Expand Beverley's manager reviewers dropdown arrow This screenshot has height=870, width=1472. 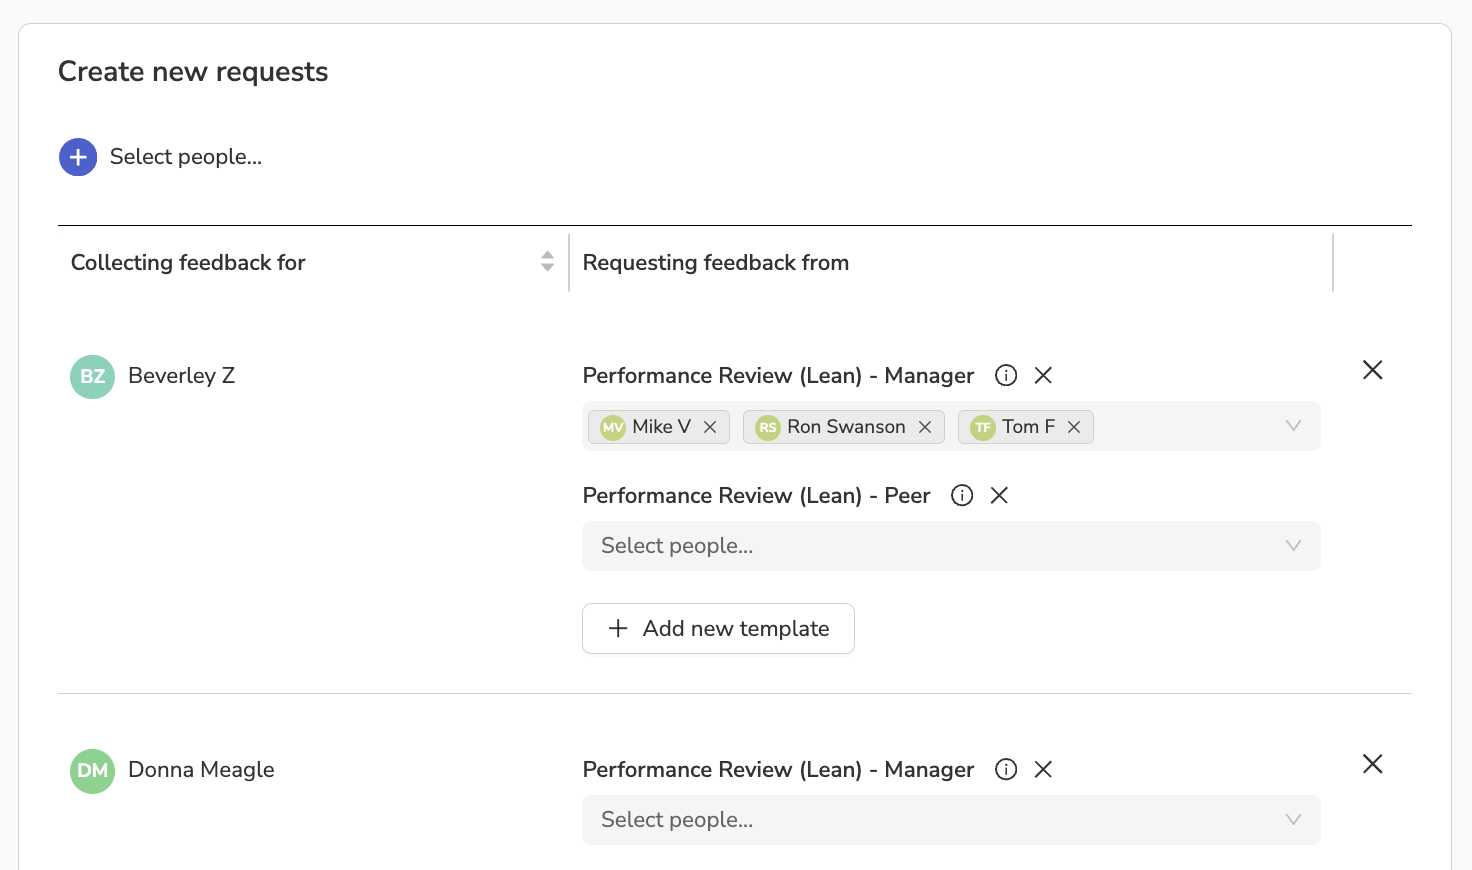coord(1293,426)
